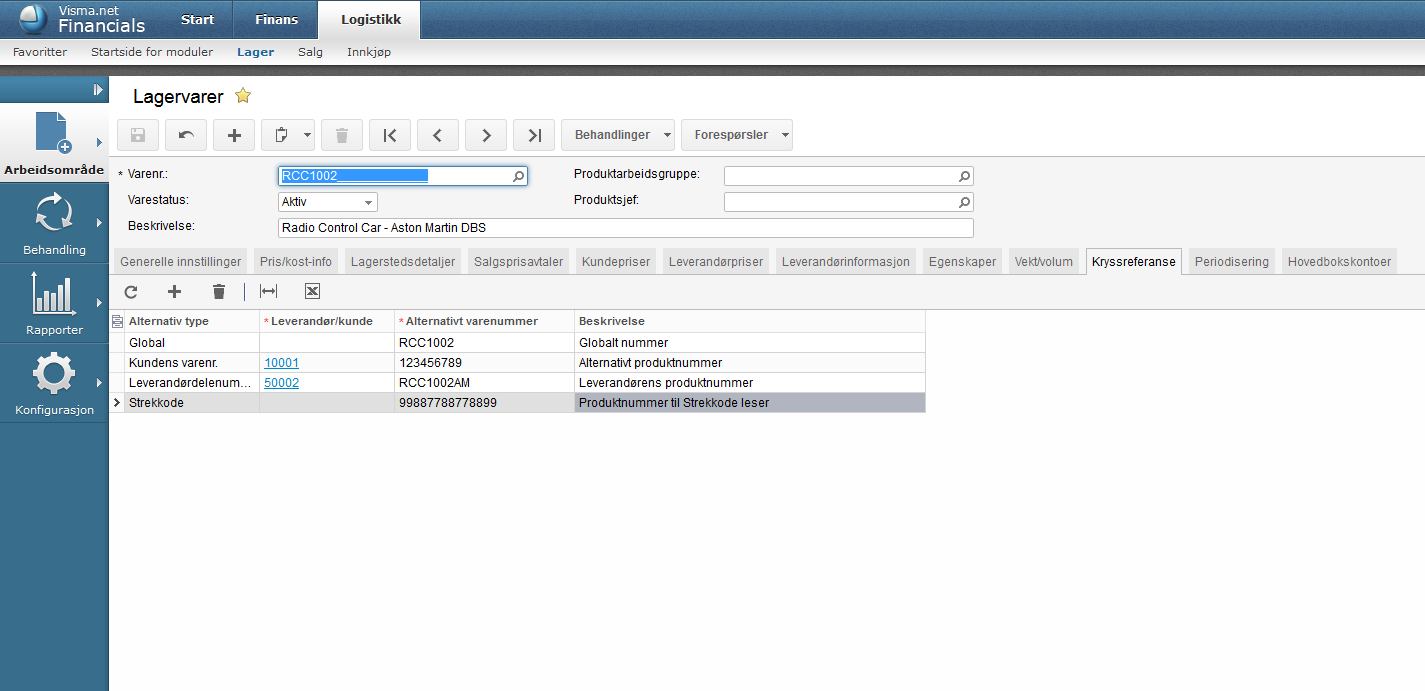Image resolution: width=1425 pixels, height=691 pixels.
Task: Switch to the Finans top tab
Action: pyautogui.click(x=275, y=19)
